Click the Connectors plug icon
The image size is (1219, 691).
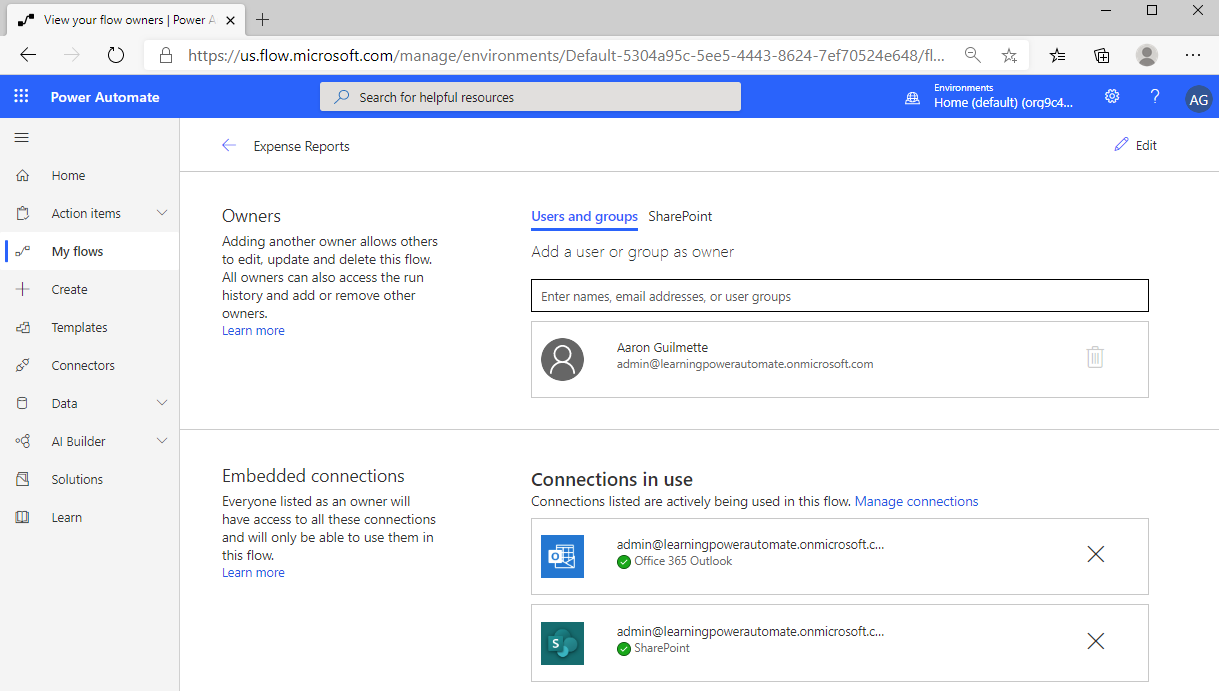pos(23,365)
